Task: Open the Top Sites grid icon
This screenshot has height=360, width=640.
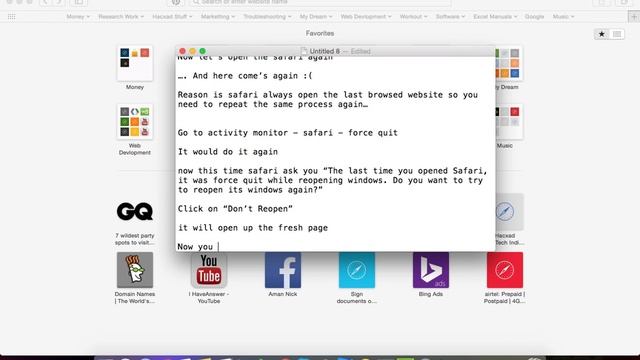Action: (11, 17)
